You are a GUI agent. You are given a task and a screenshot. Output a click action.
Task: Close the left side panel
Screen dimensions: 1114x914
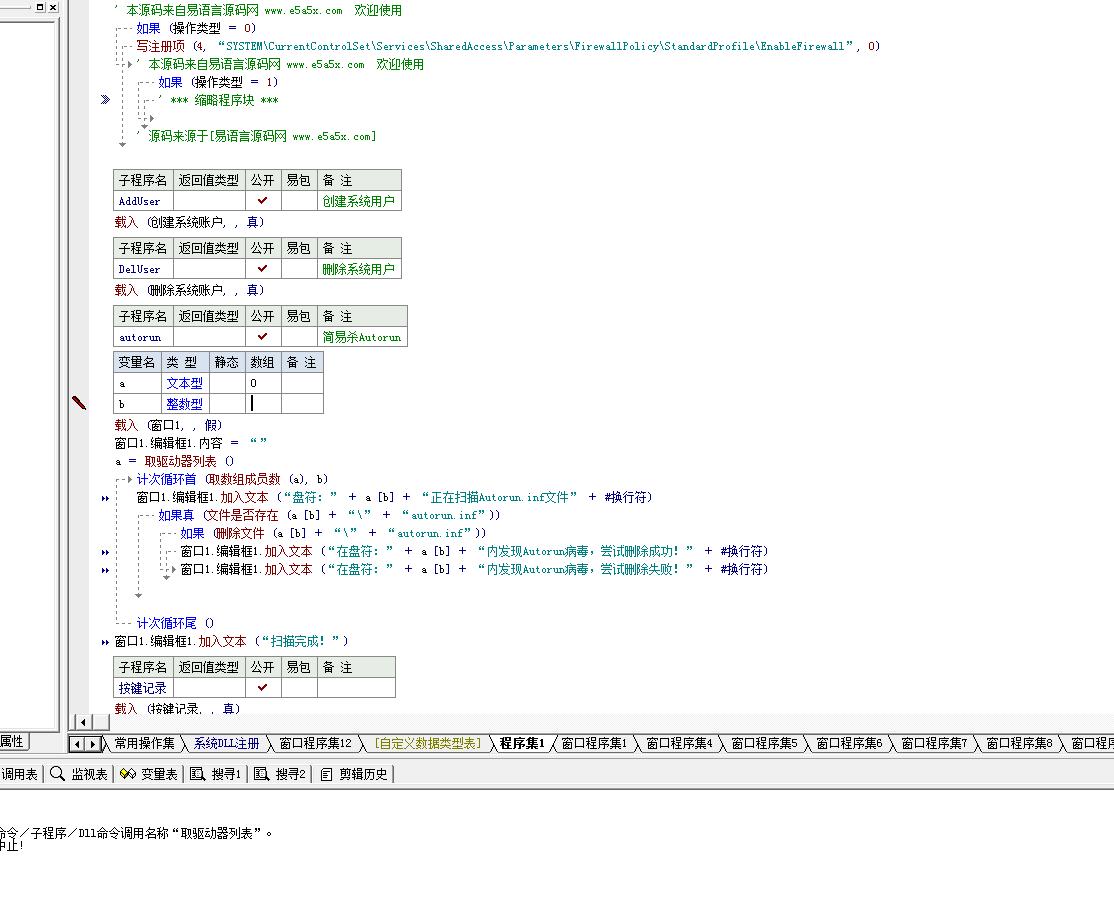point(53,6)
